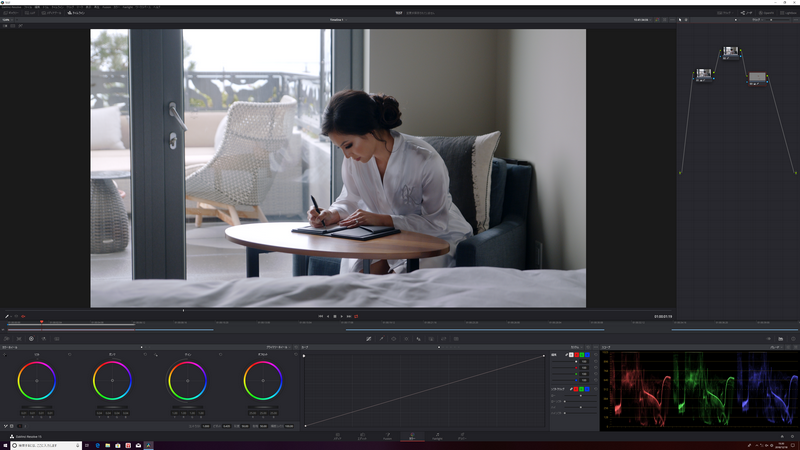Open the Color Match palette
The width and height of the screenshot is (800, 450).
[x=19, y=339]
